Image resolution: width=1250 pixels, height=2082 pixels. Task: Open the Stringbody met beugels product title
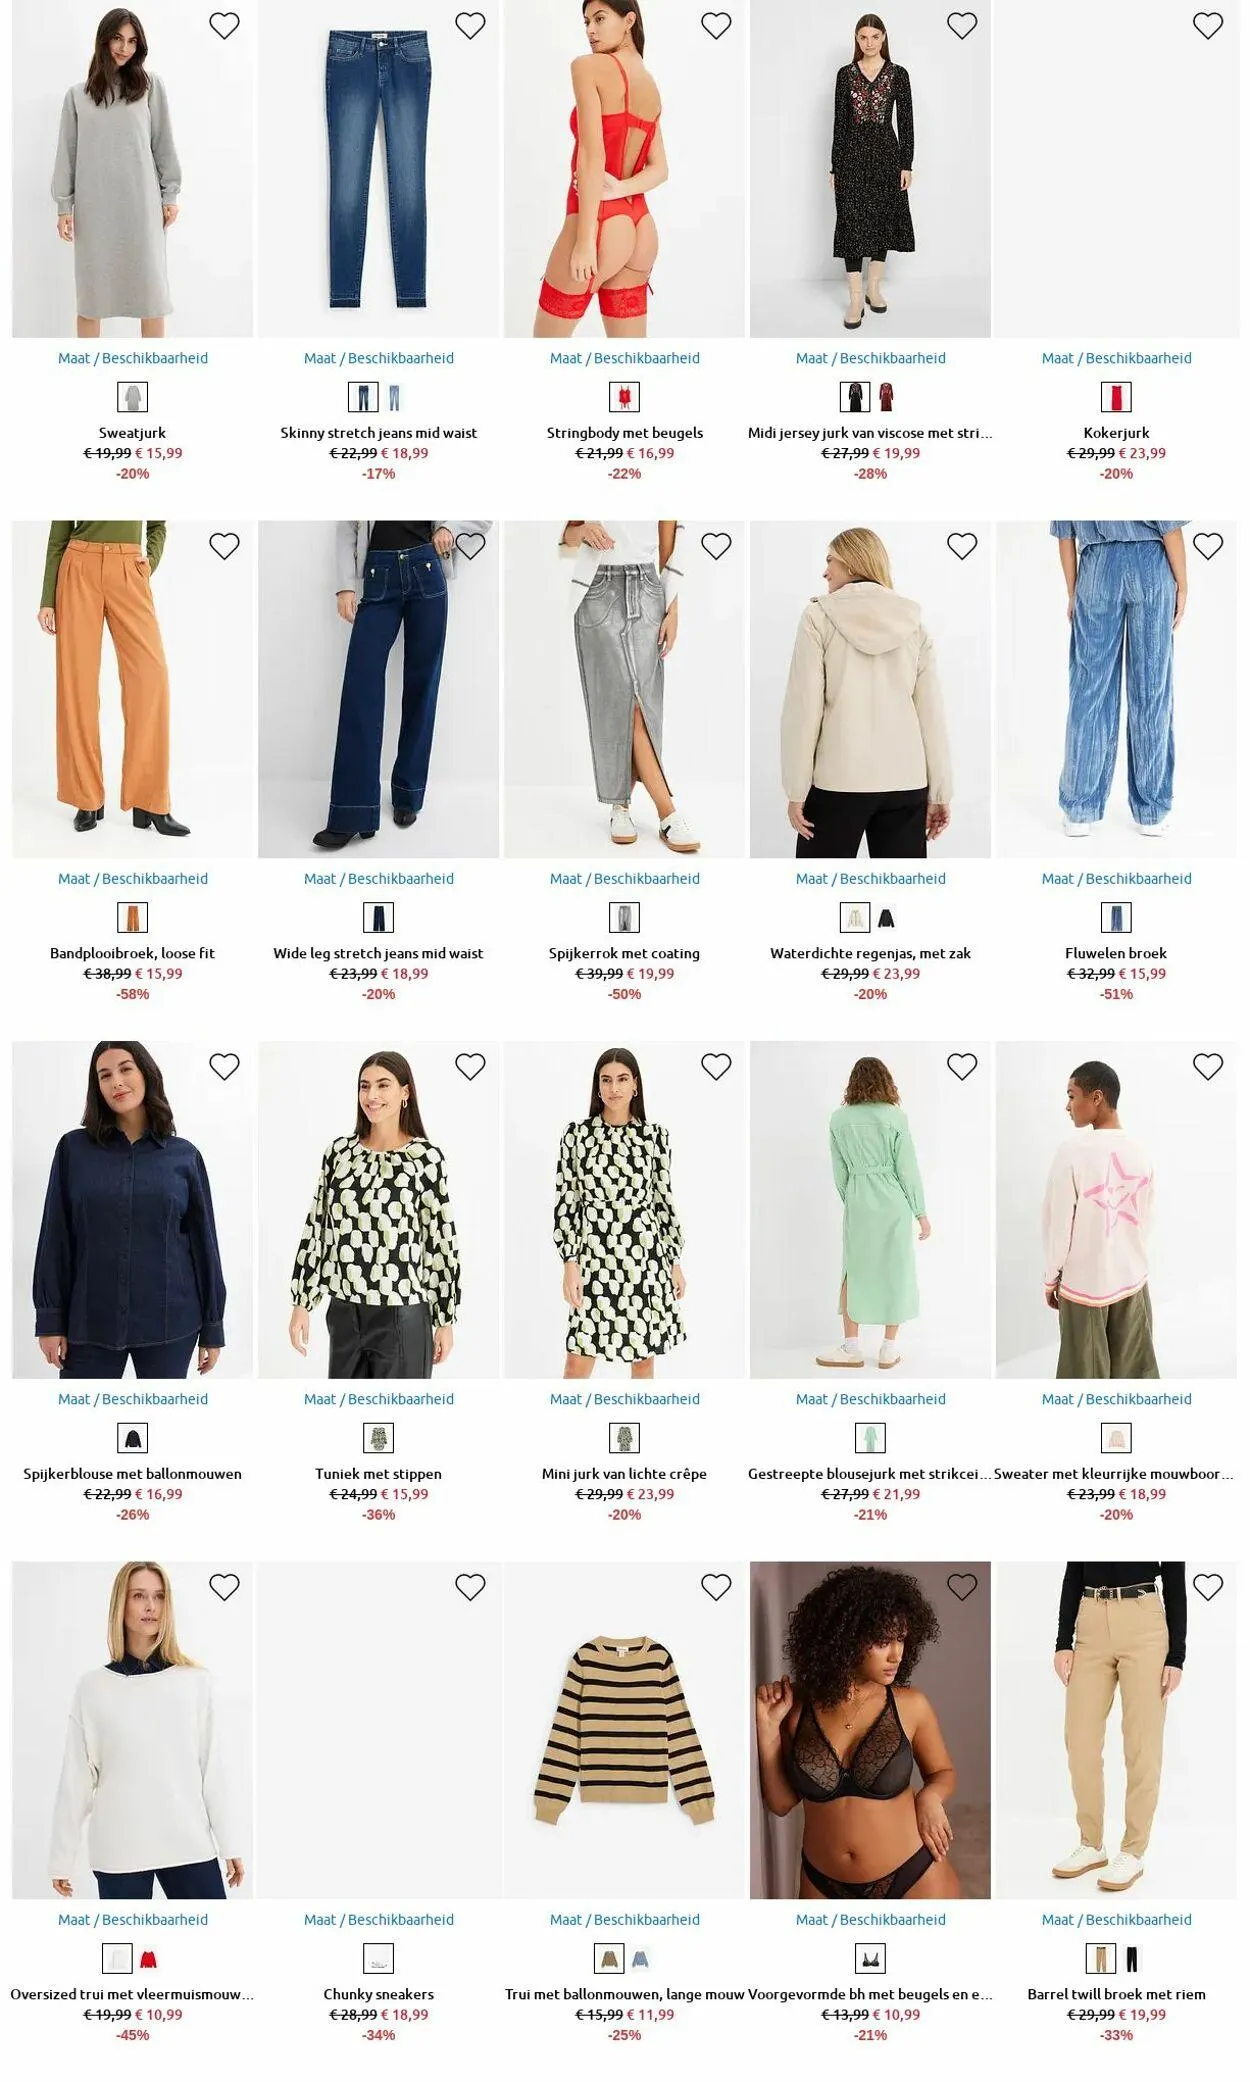(625, 433)
